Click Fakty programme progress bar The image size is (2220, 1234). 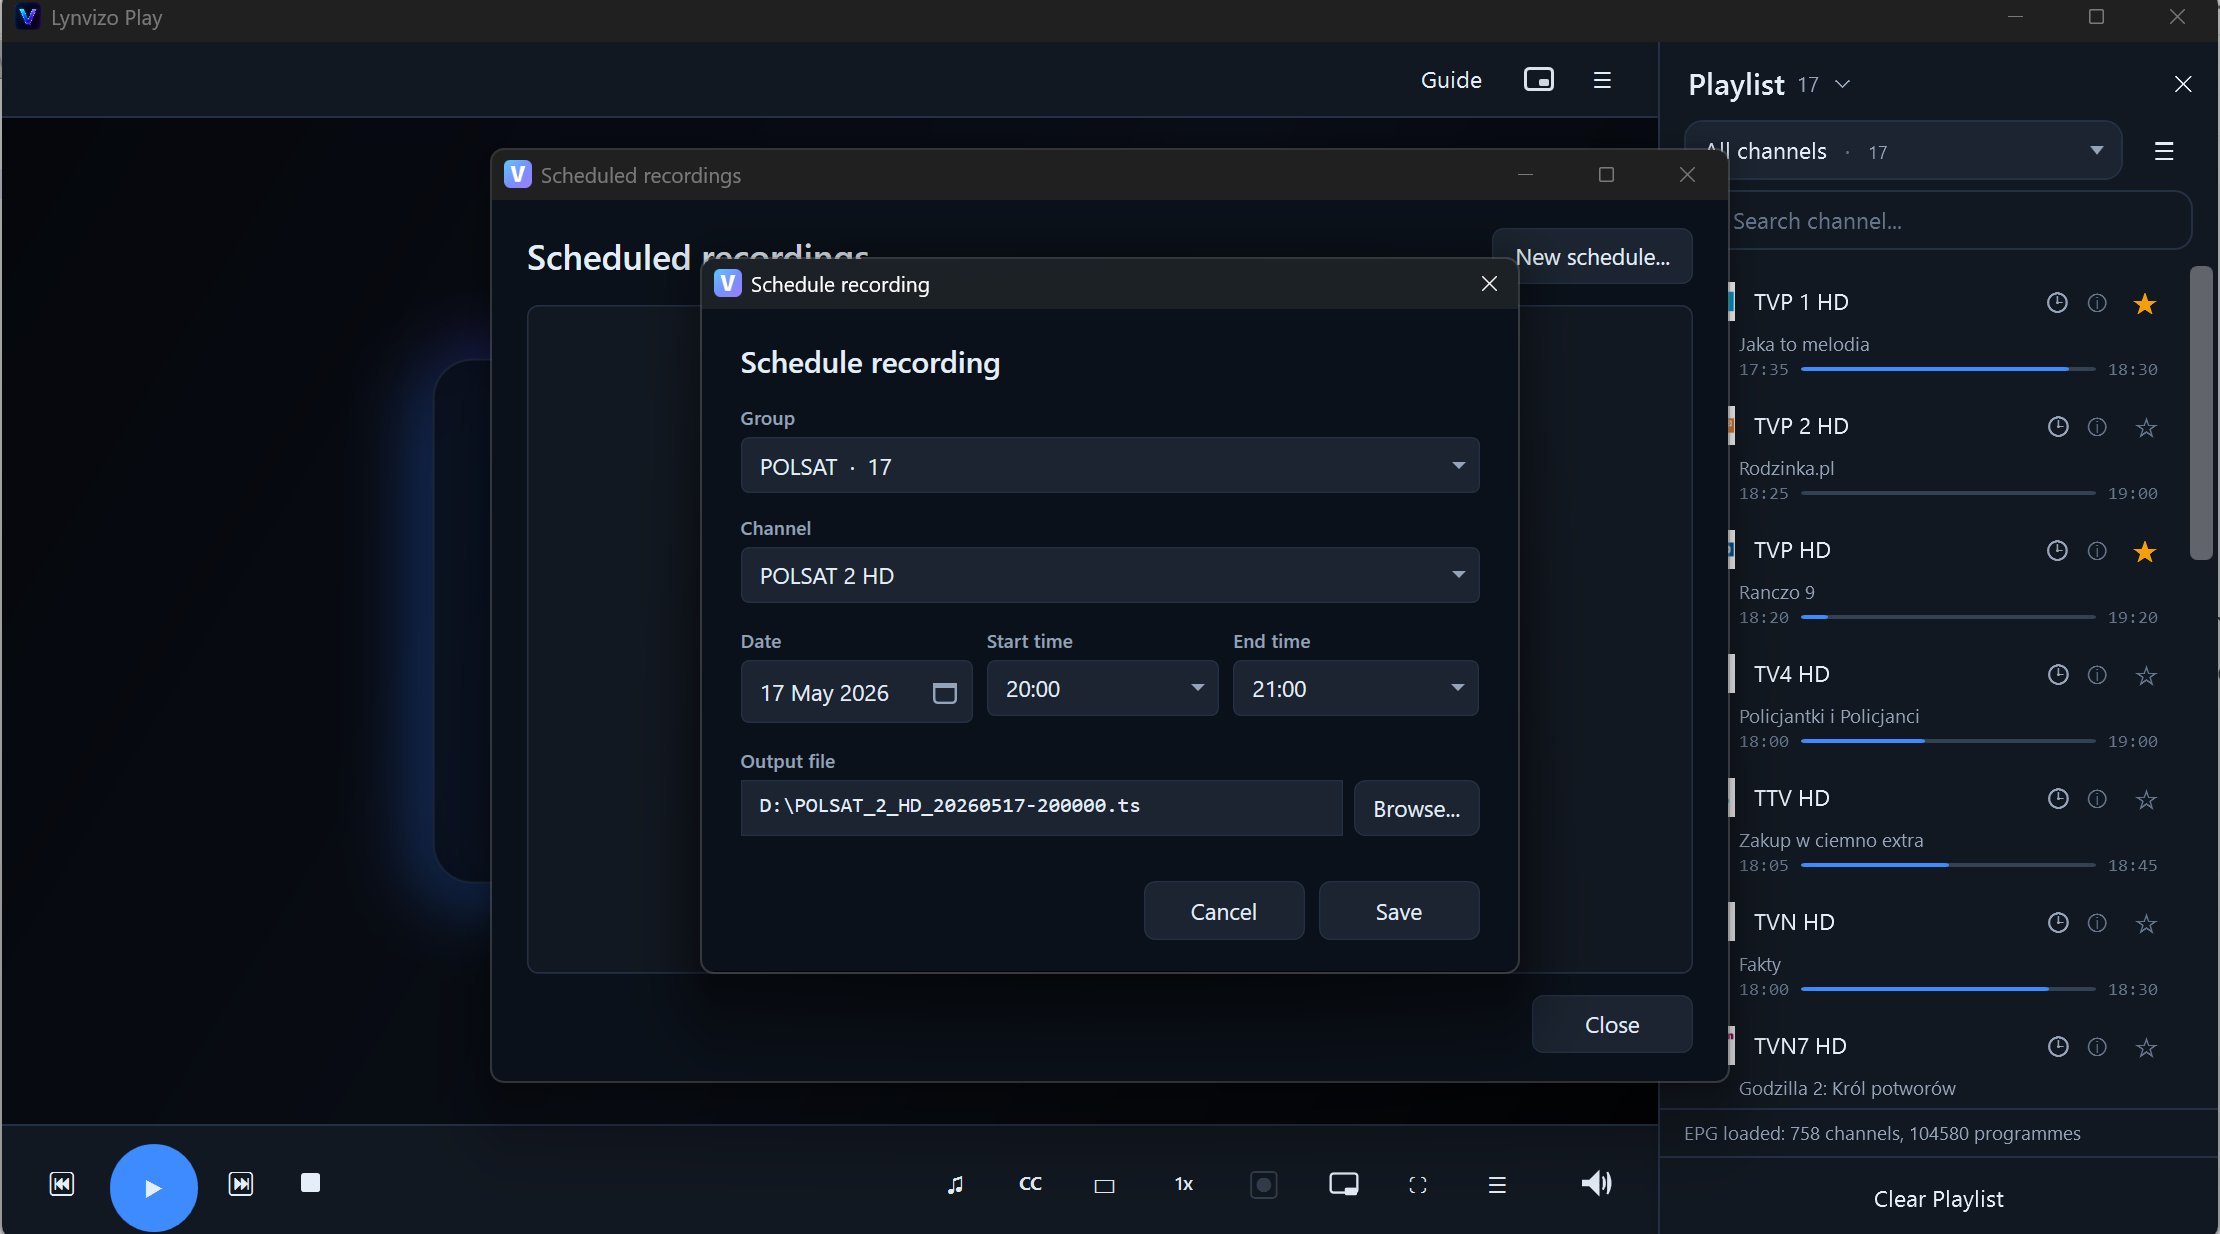1948,989
